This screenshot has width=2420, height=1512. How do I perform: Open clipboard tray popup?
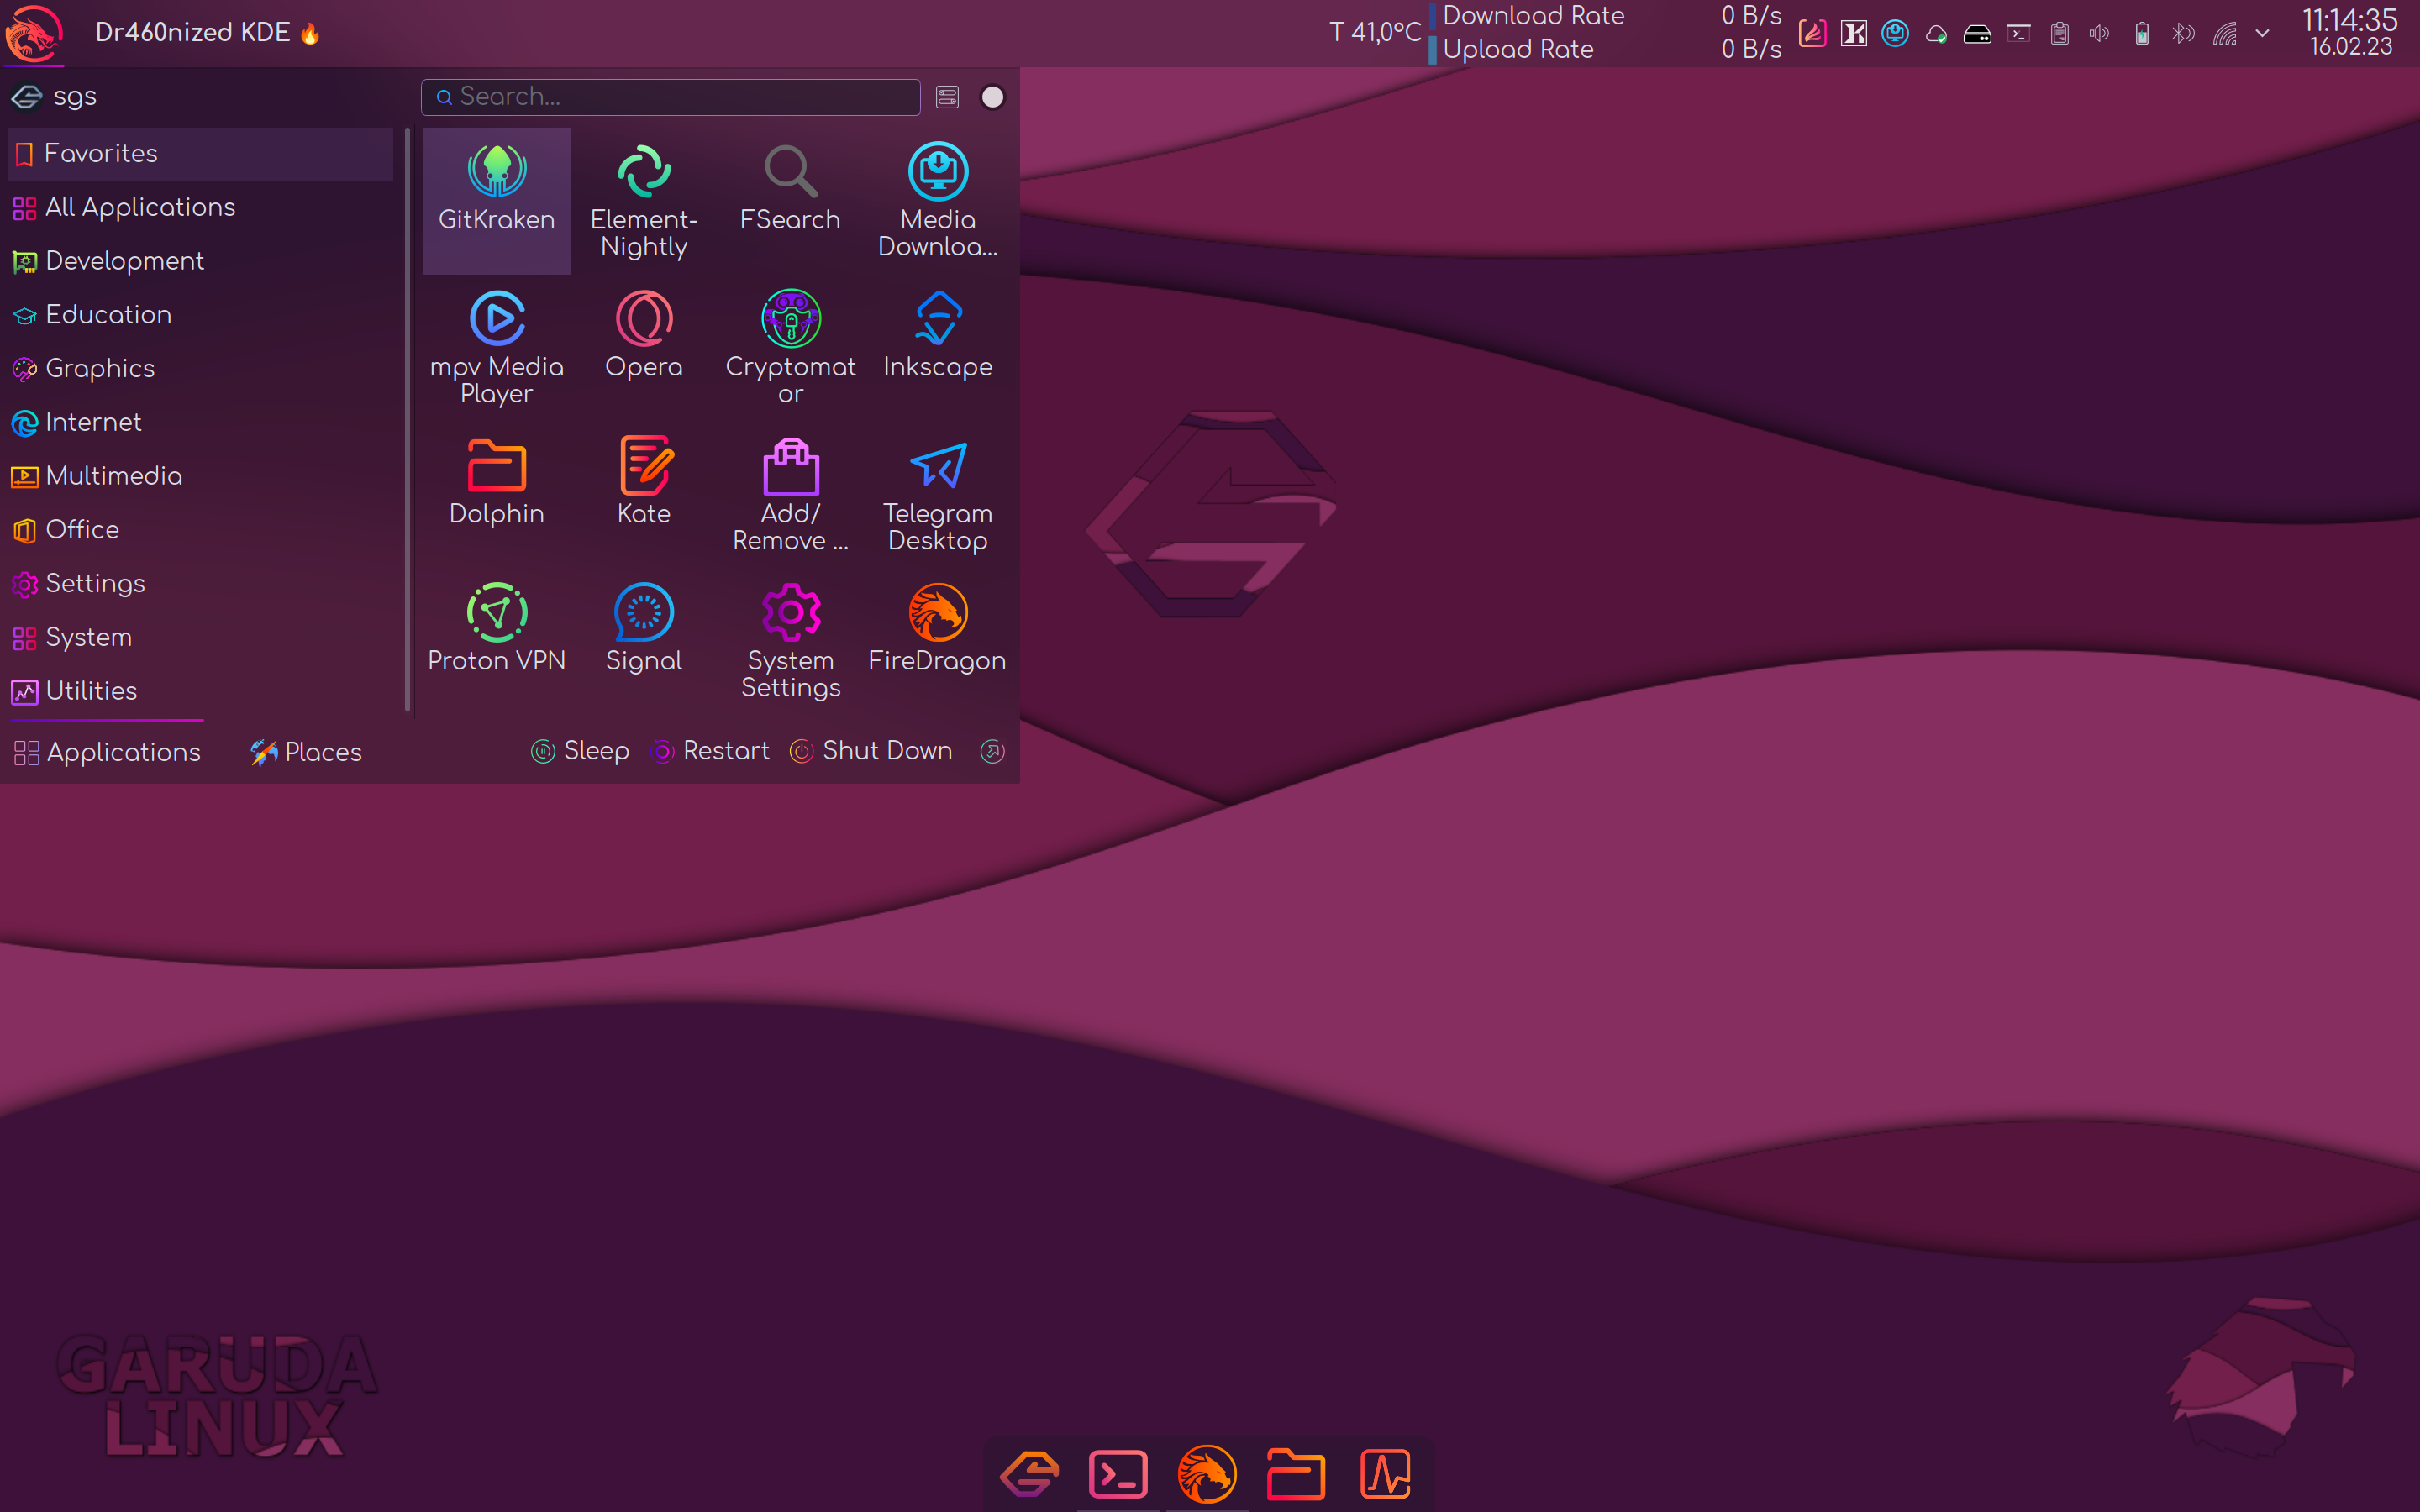[x=2059, y=34]
